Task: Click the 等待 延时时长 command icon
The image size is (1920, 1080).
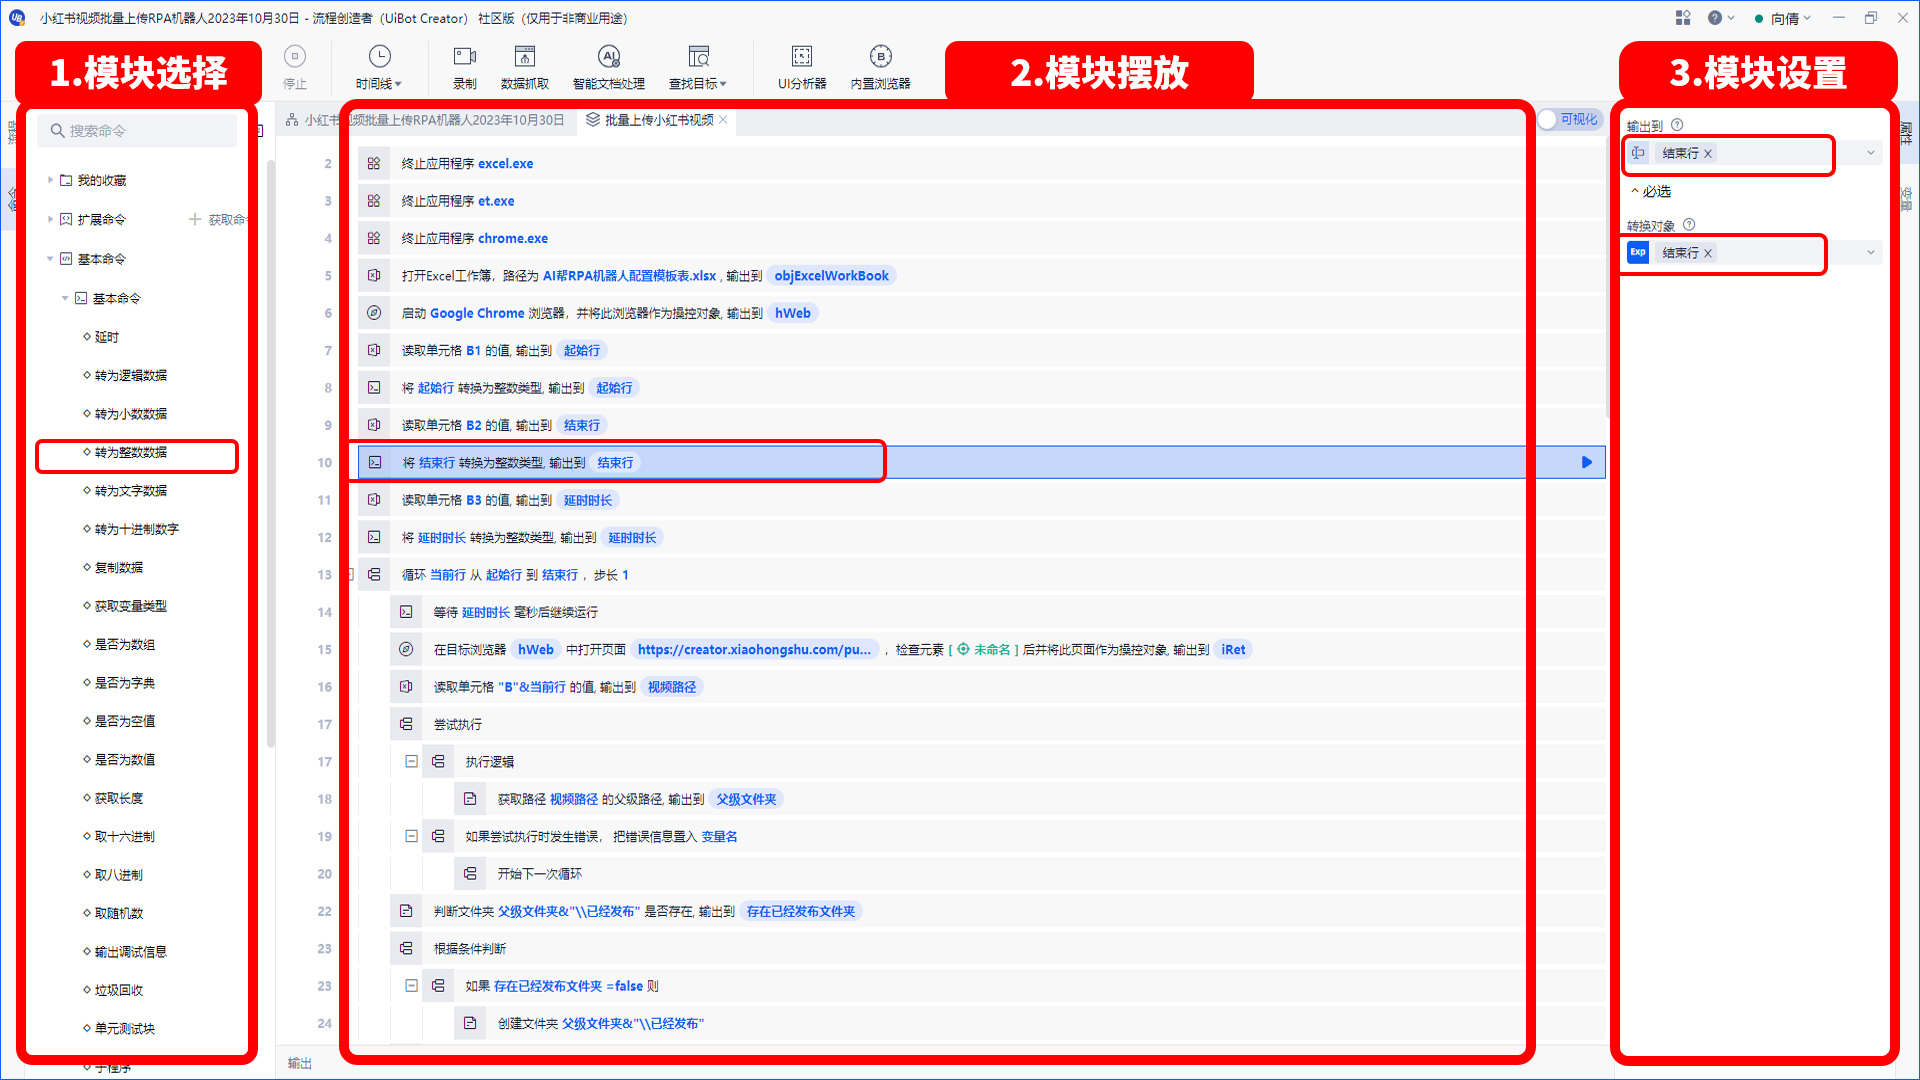Action: coord(406,612)
